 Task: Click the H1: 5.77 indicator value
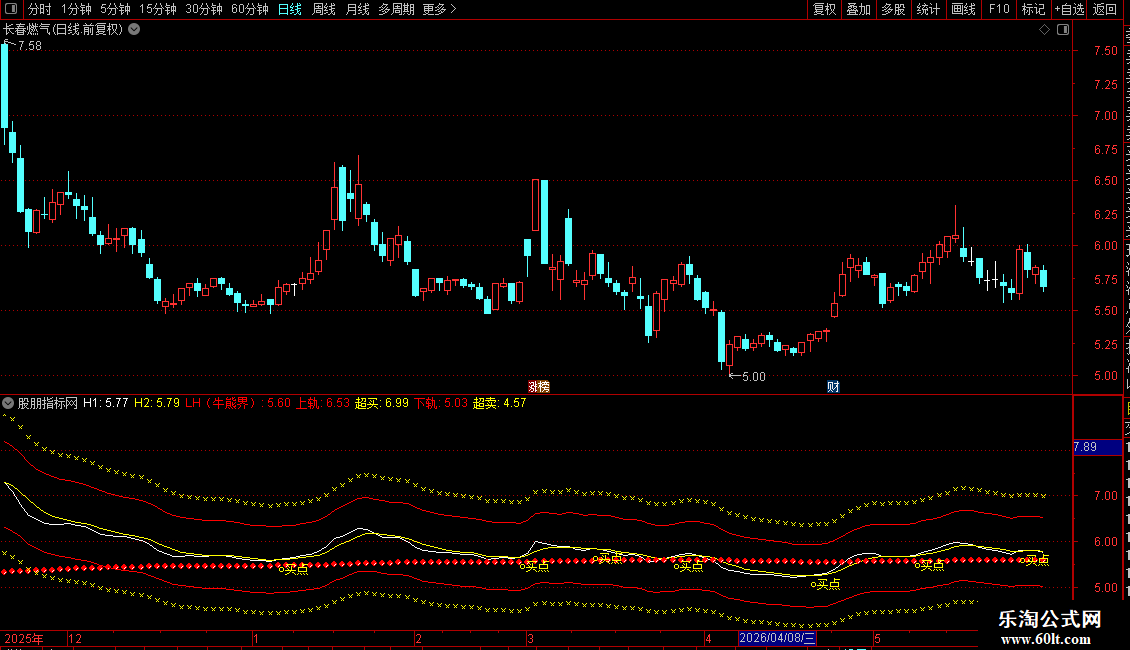105,404
